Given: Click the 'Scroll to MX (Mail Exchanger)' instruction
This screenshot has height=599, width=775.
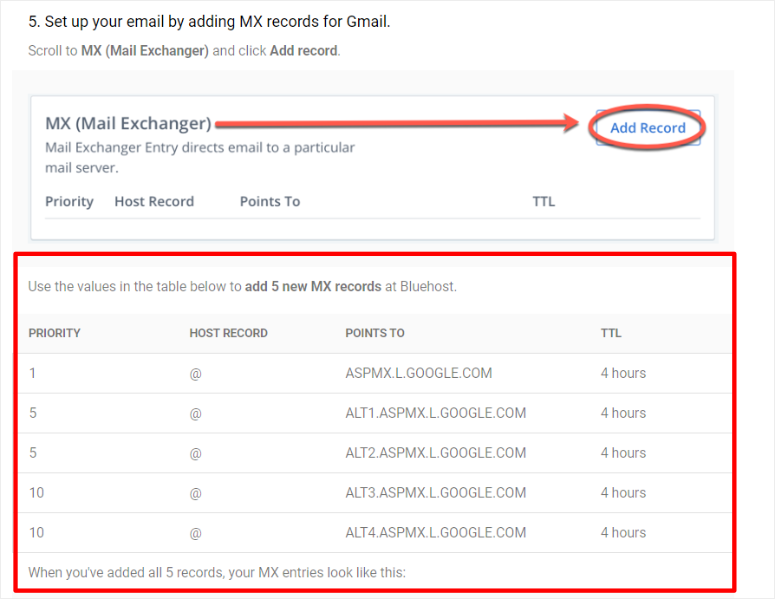Looking at the screenshot, I should tap(184, 51).
